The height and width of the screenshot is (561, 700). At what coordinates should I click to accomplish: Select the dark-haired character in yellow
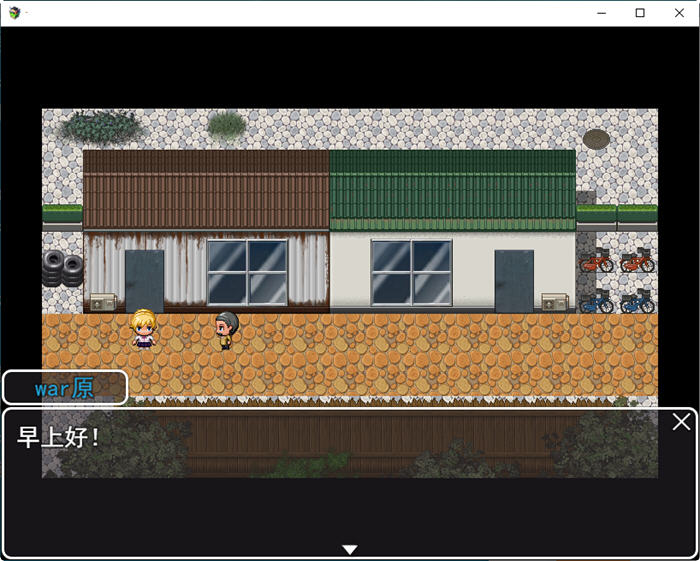227,330
